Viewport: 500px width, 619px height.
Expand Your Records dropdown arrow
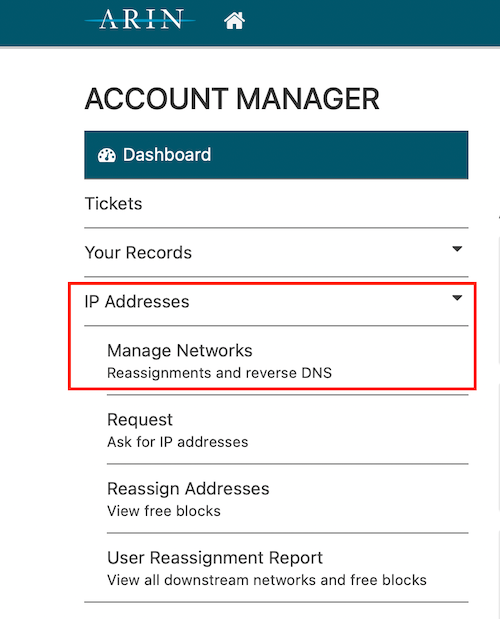(457, 249)
